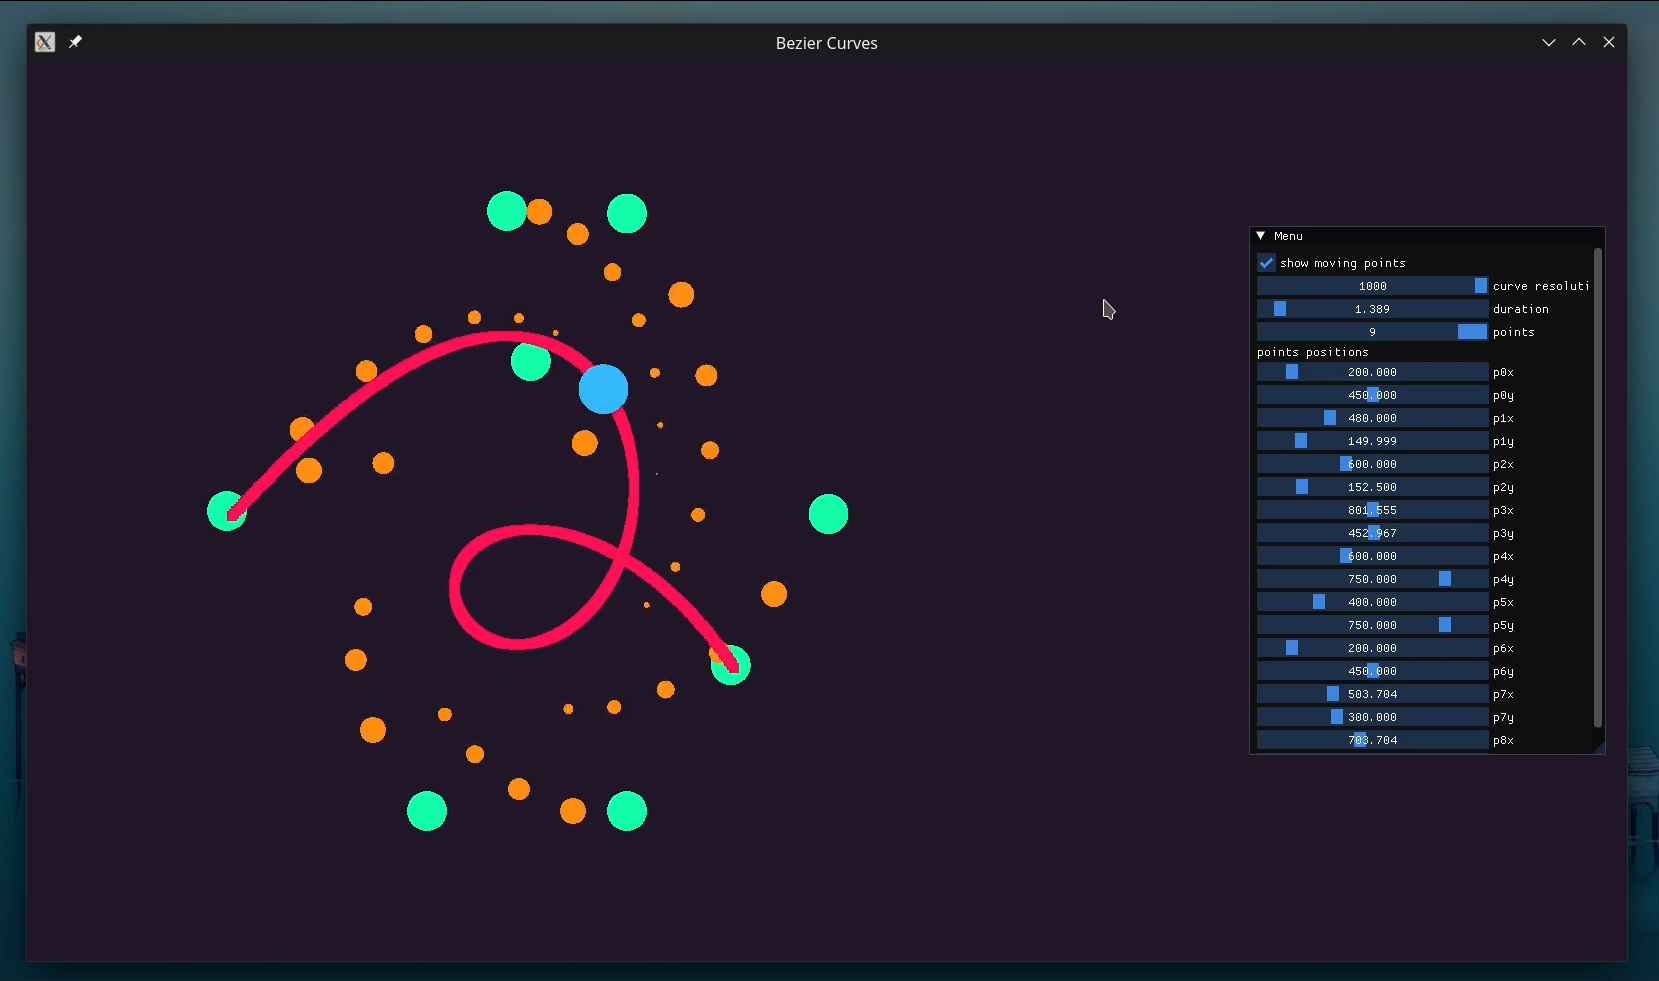Uncheck the show moving points checkbox
Viewport: 1659px width, 981px height.
(1266, 263)
